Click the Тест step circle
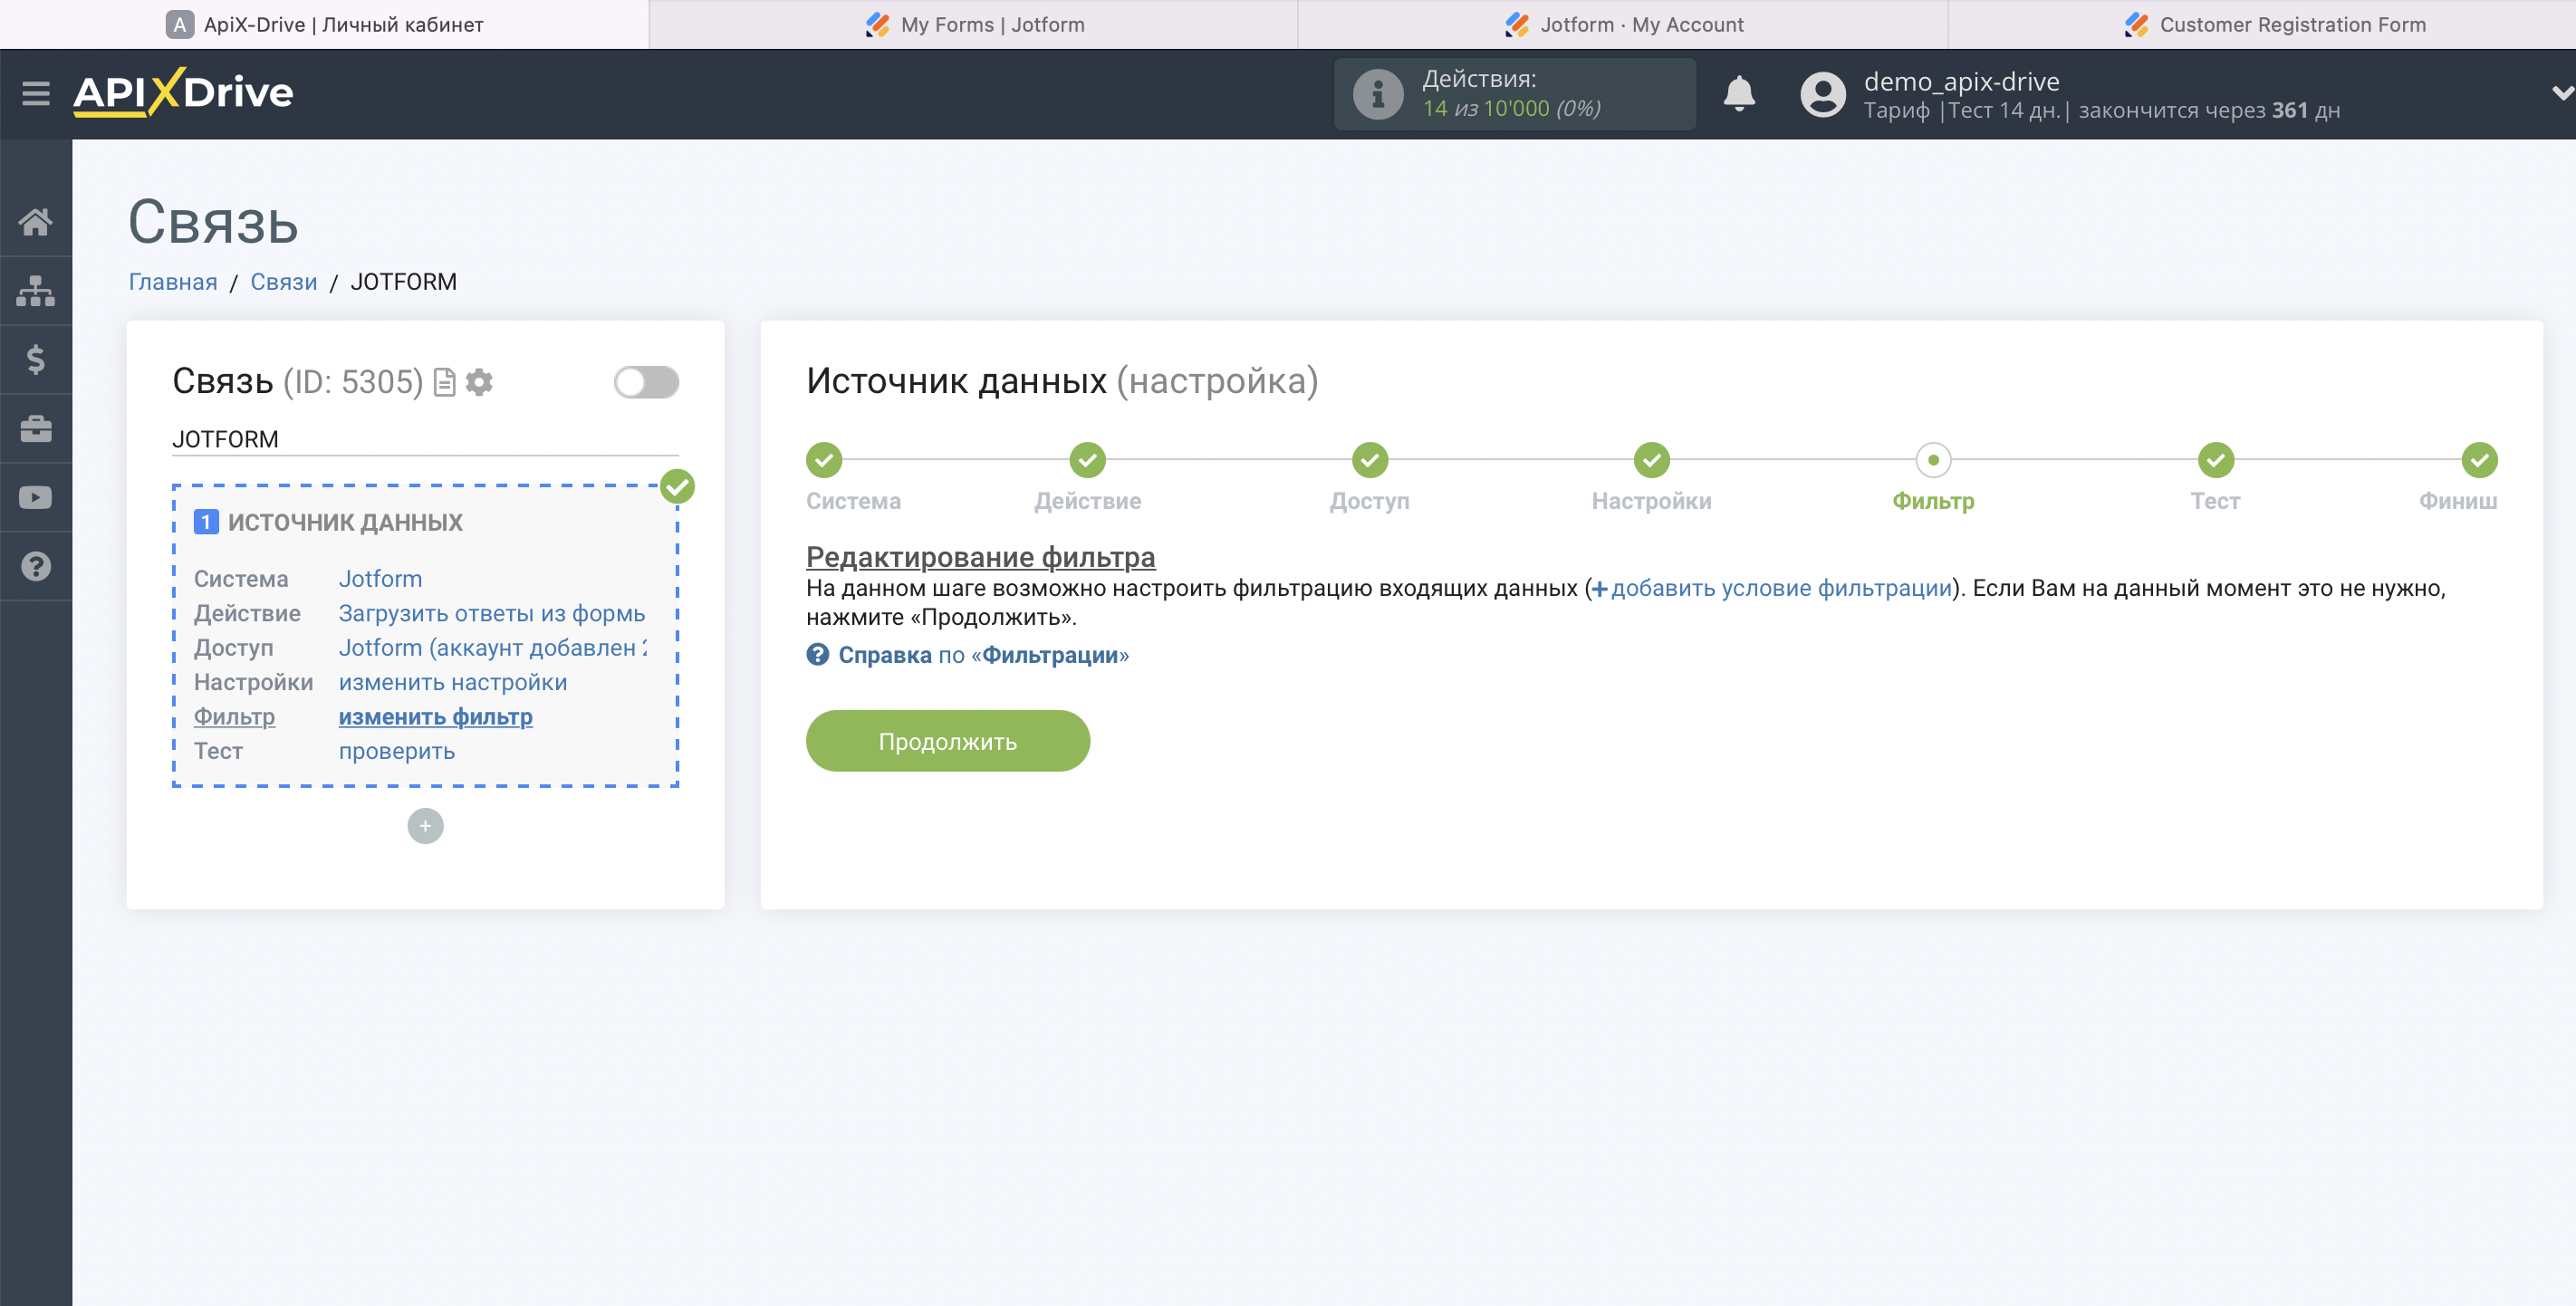The height and width of the screenshot is (1306, 2576). pos(2216,460)
